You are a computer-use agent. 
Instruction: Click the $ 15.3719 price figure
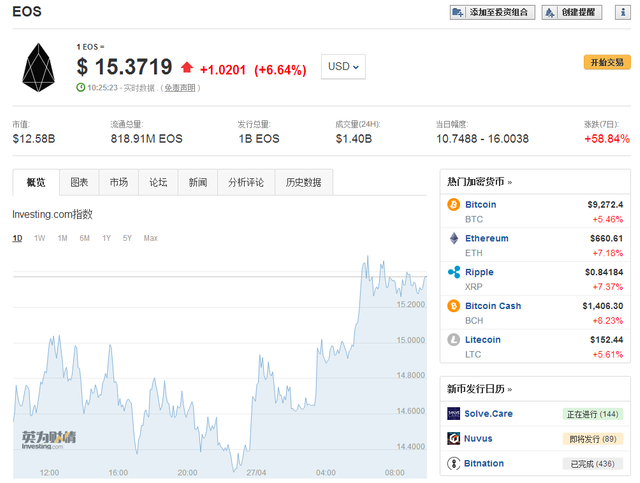pyautogui.click(x=124, y=67)
